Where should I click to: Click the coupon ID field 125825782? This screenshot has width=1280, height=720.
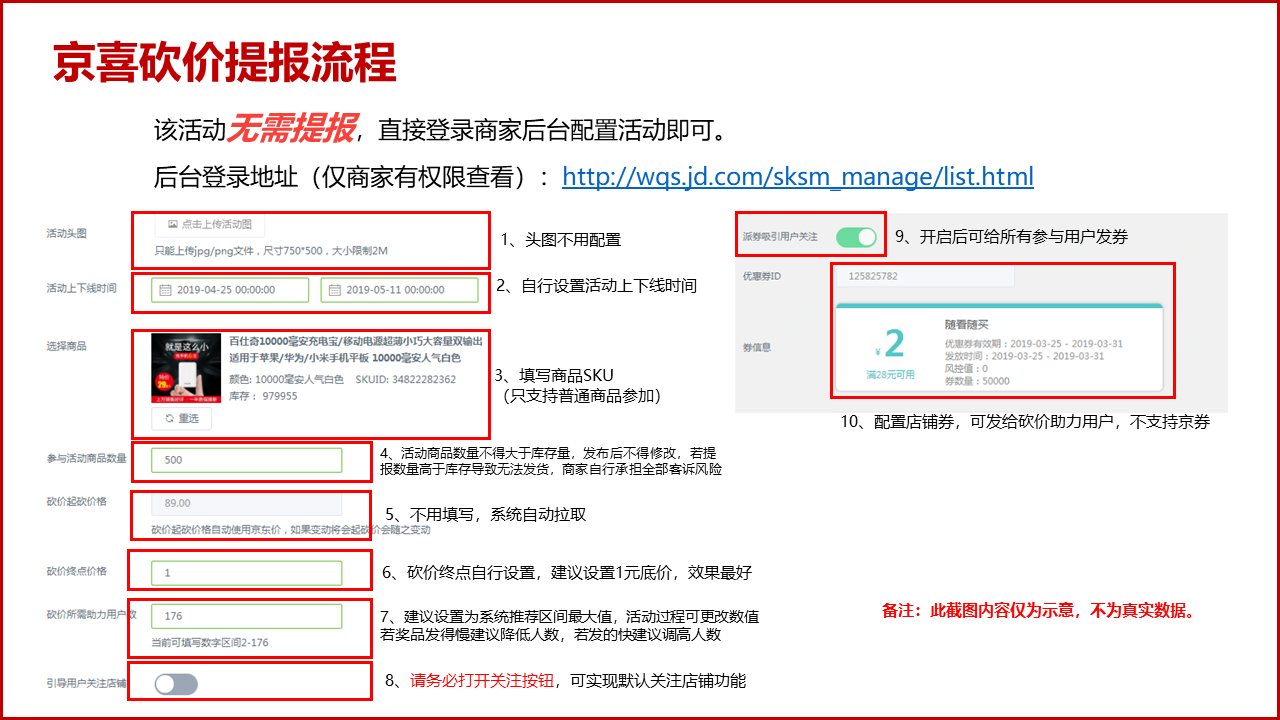pos(925,276)
